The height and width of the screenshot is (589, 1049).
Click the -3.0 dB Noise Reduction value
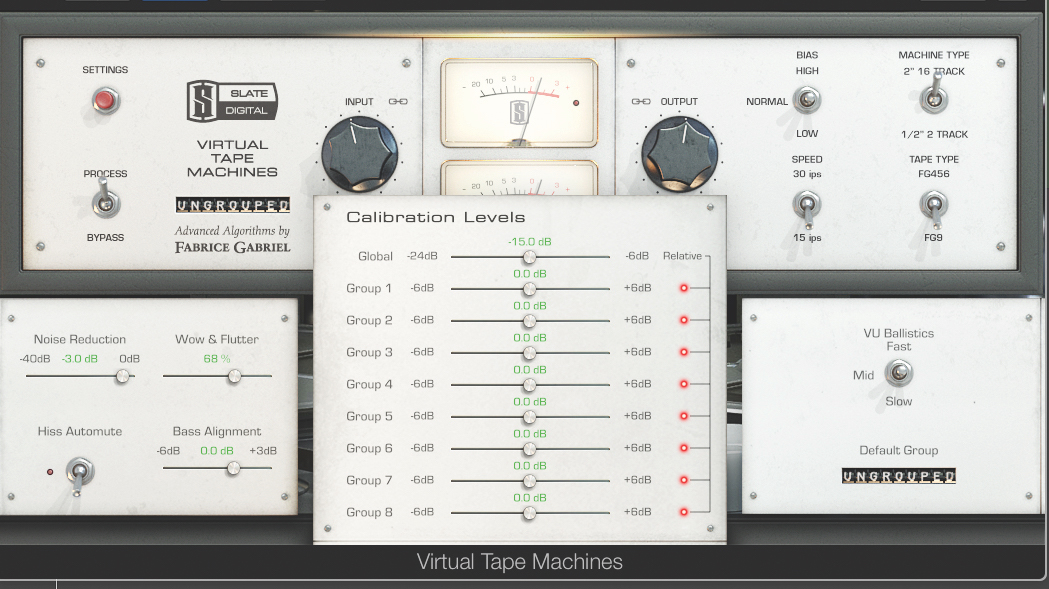(x=80, y=359)
